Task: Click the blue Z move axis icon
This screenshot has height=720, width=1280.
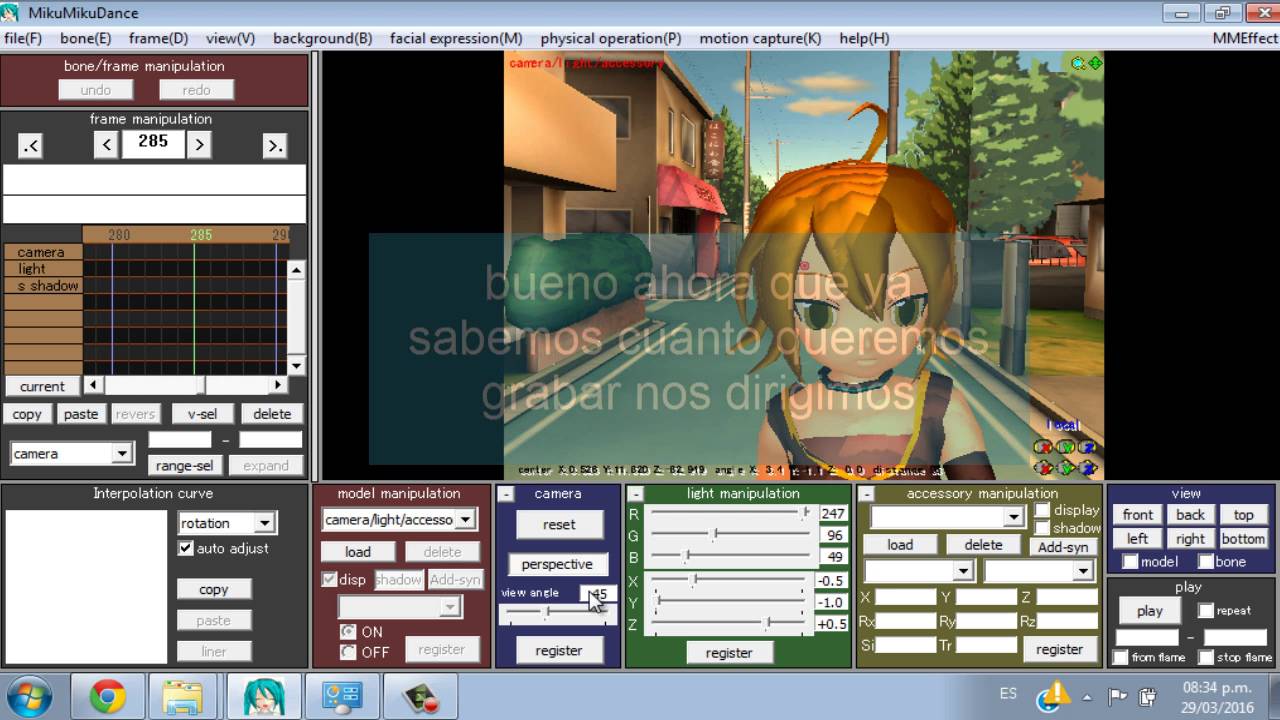Action: point(1087,467)
